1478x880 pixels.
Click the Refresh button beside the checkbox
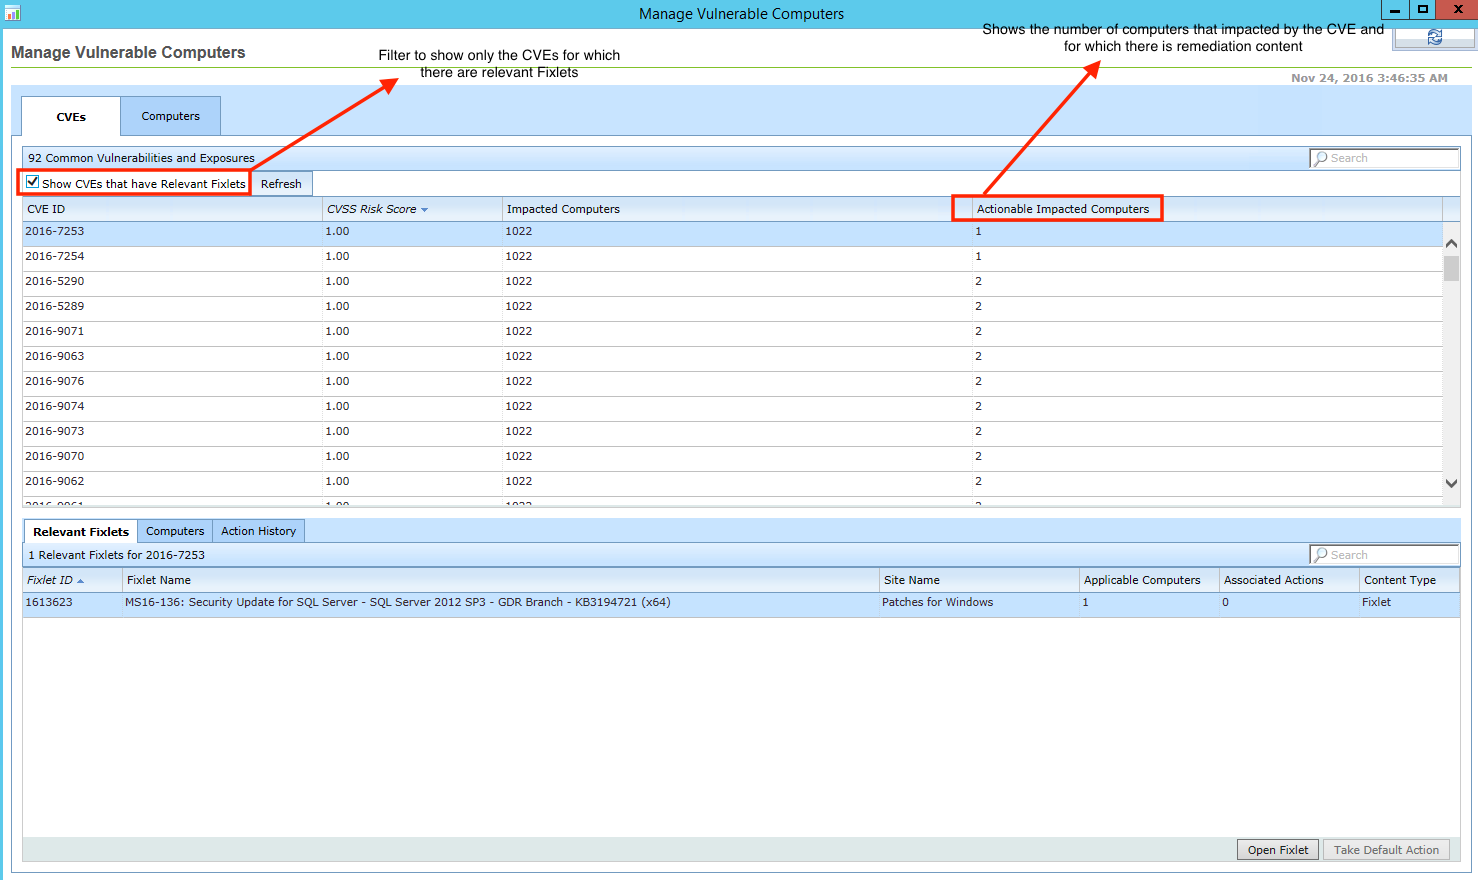[x=281, y=184]
